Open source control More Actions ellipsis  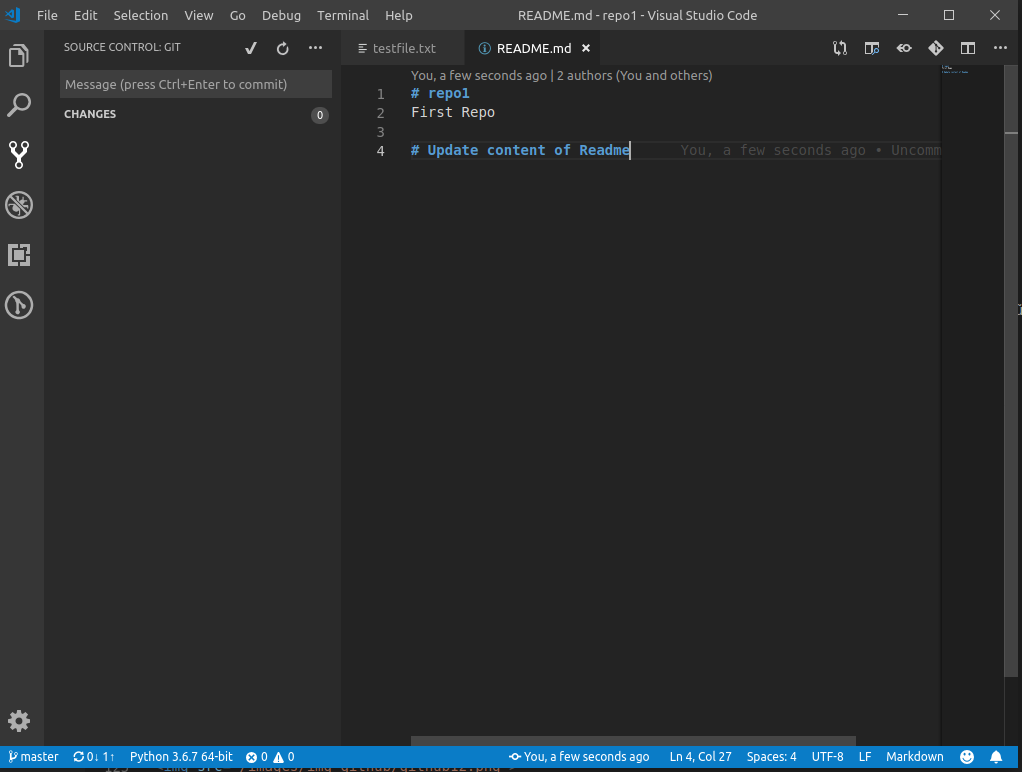click(315, 48)
